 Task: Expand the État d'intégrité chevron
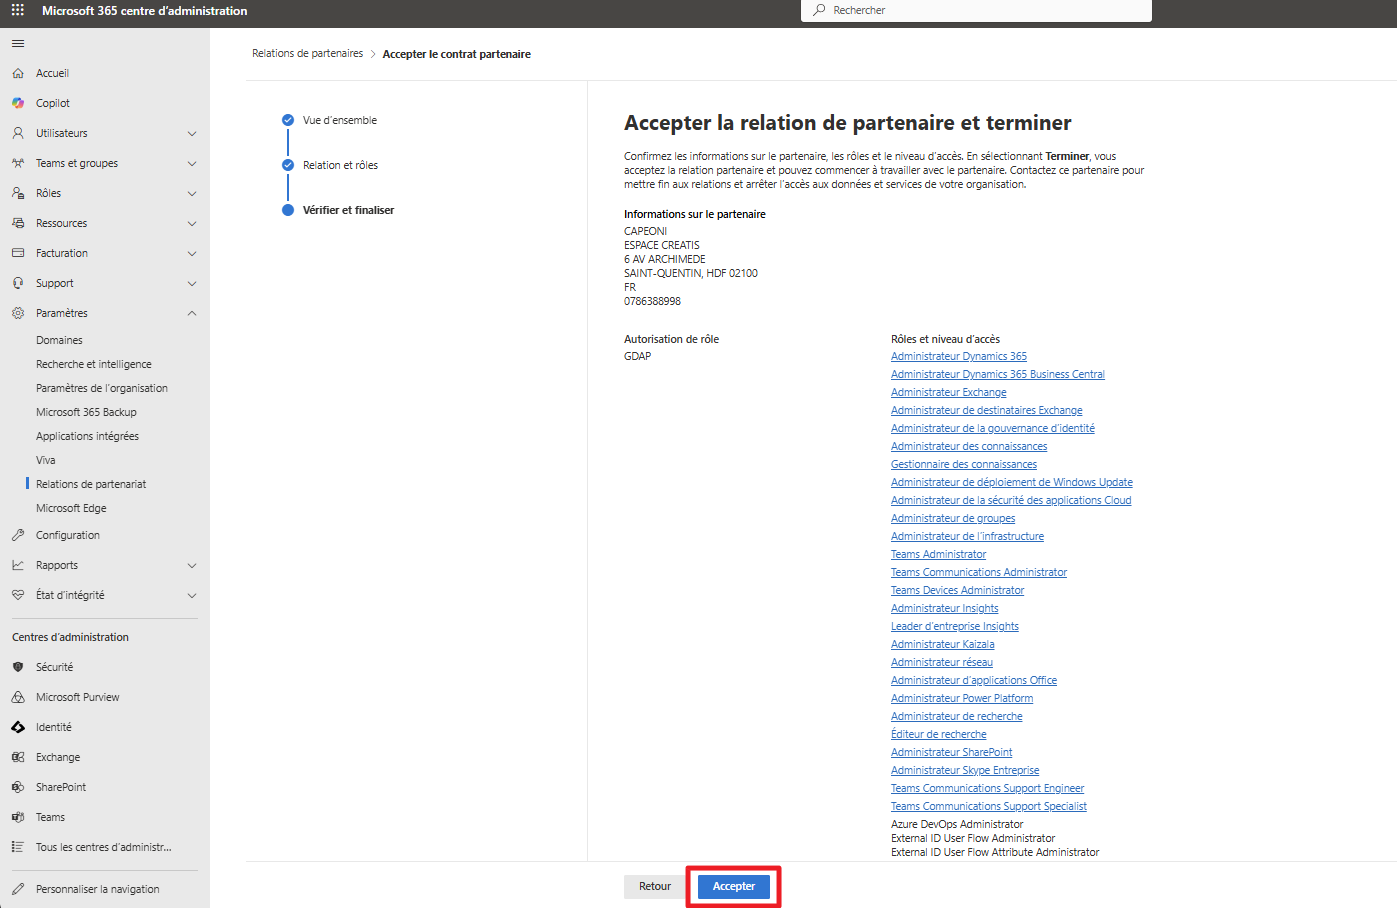coord(192,595)
